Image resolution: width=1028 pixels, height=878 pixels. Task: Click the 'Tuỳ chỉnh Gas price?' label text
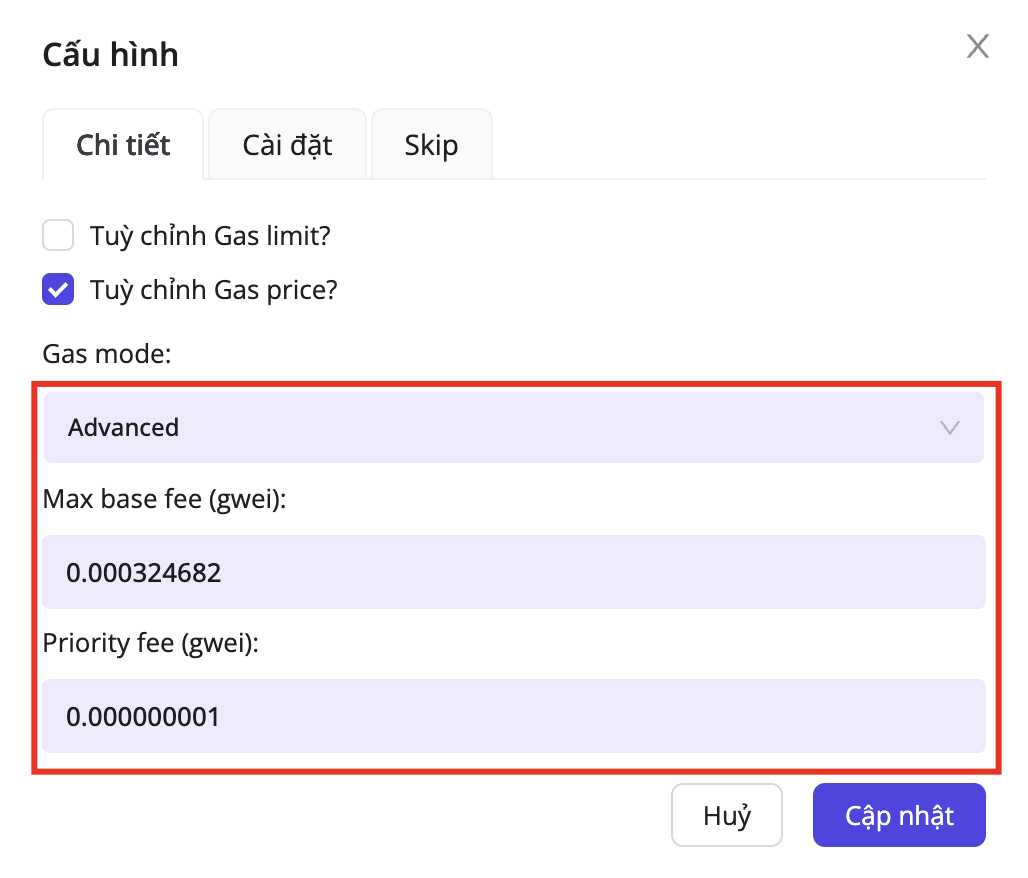[x=214, y=290]
